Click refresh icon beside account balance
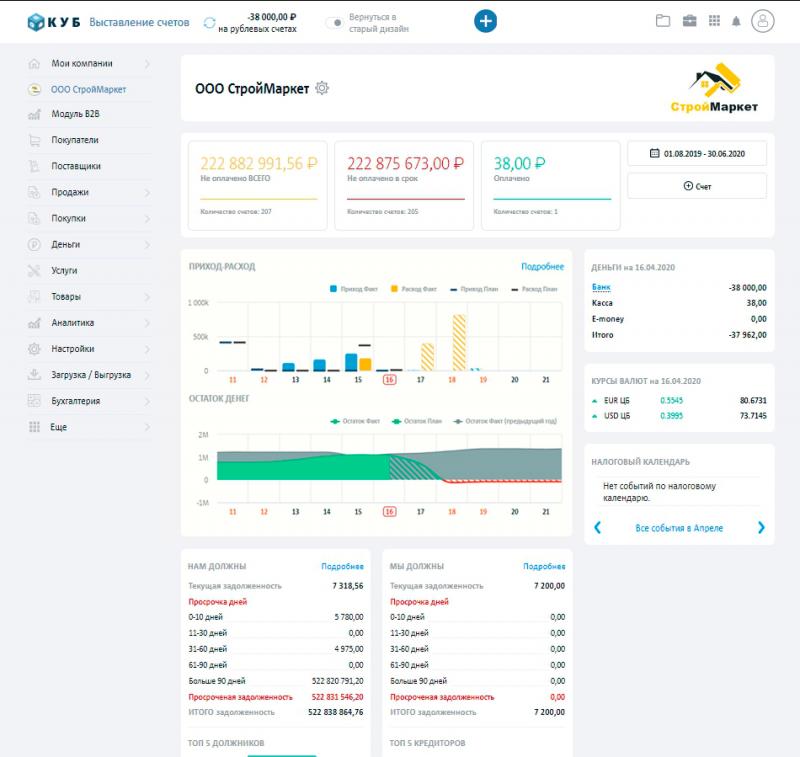This screenshot has width=800, height=757. point(209,22)
